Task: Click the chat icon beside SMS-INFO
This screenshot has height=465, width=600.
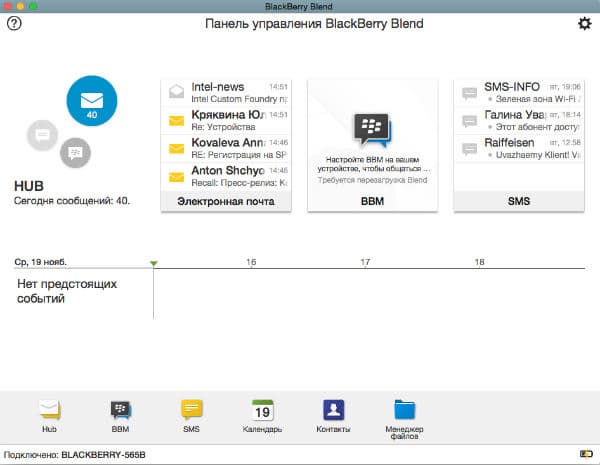Action: [x=470, y=93]
